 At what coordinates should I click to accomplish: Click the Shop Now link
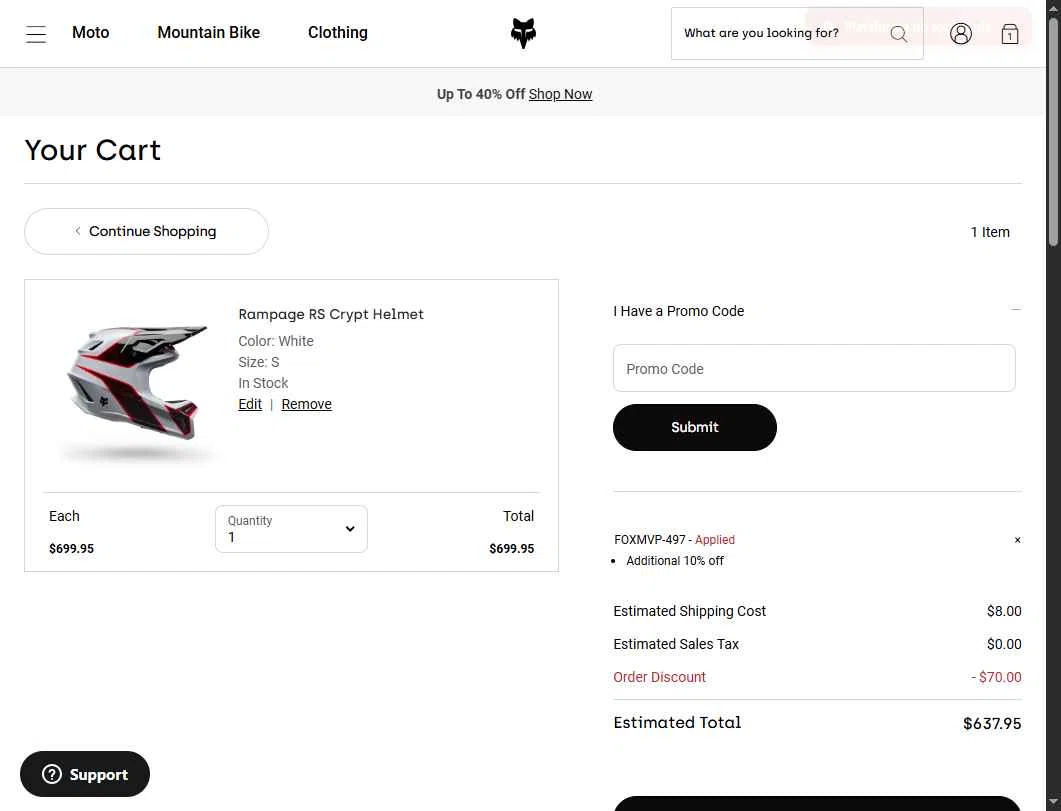[560, 94]
